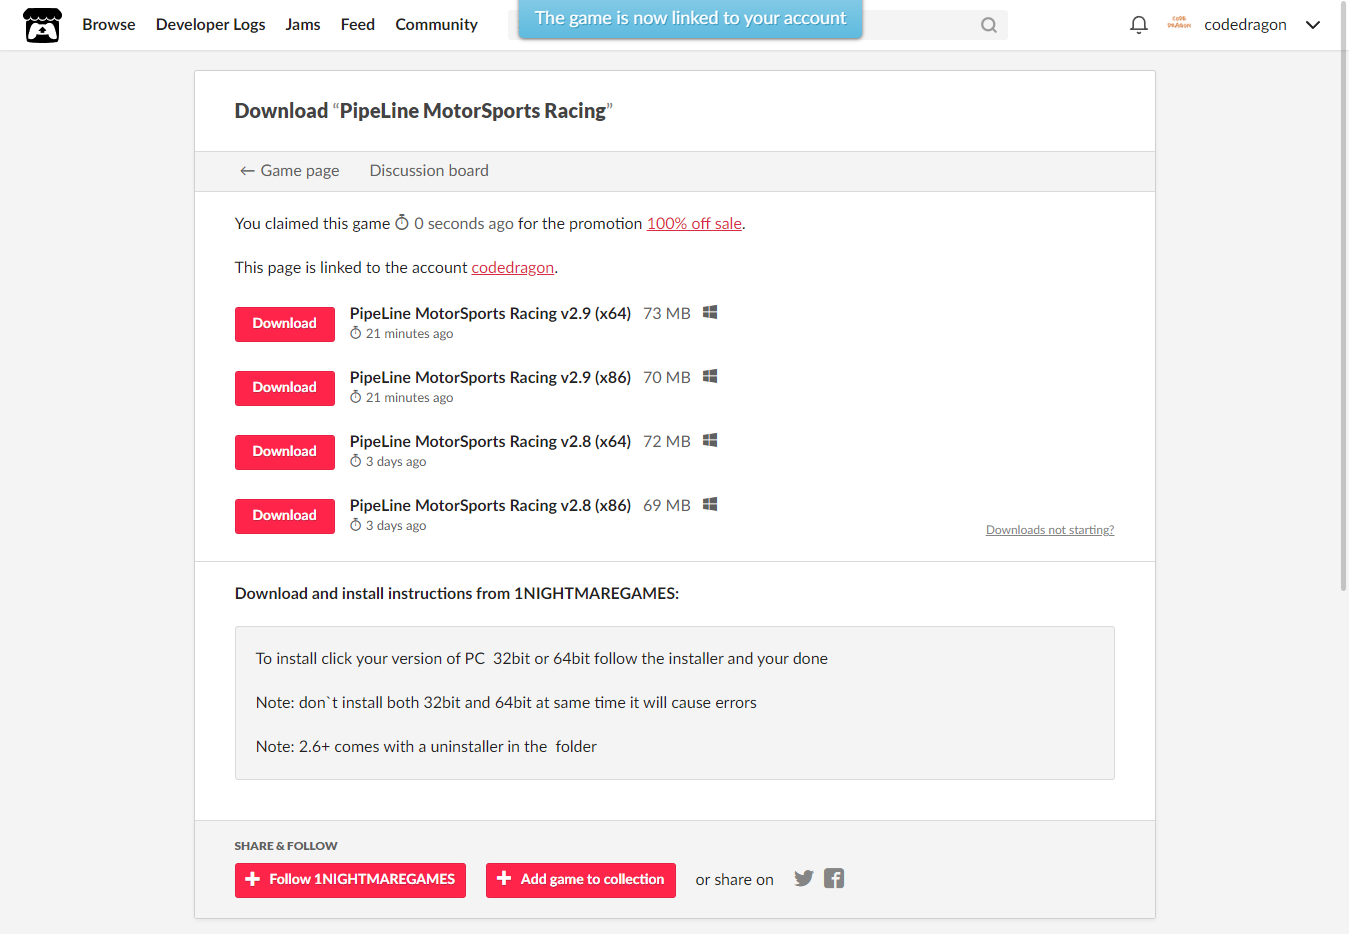Focus the search input field
The image size is (1349, 934).
(x=758, y=25)
